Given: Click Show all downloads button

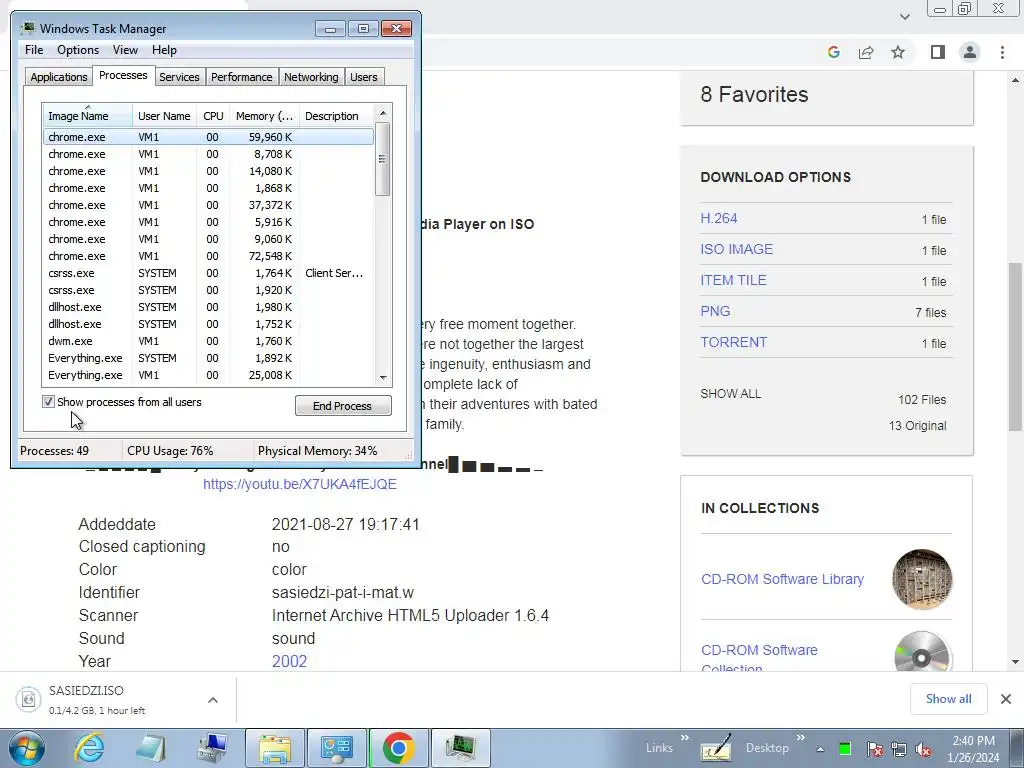Looking at the screenshot, I should (x=948, y=699).
